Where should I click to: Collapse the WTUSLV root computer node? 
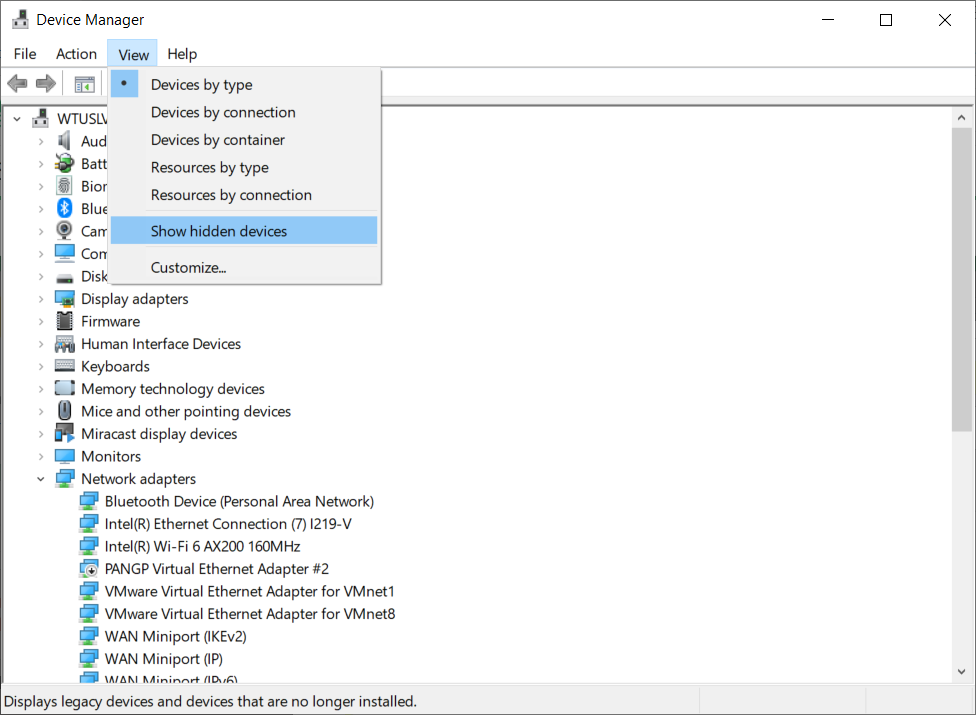(17, 118)
